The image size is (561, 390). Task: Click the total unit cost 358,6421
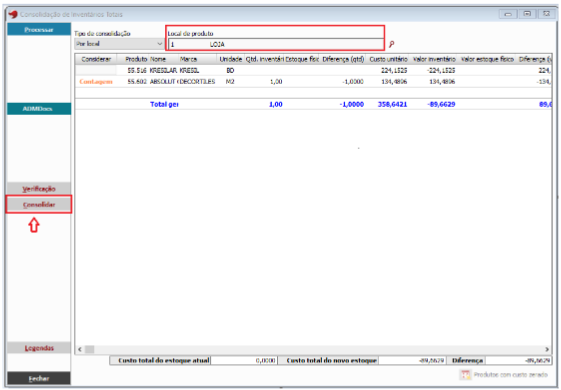pyautogui.click(x=392, y=104)
